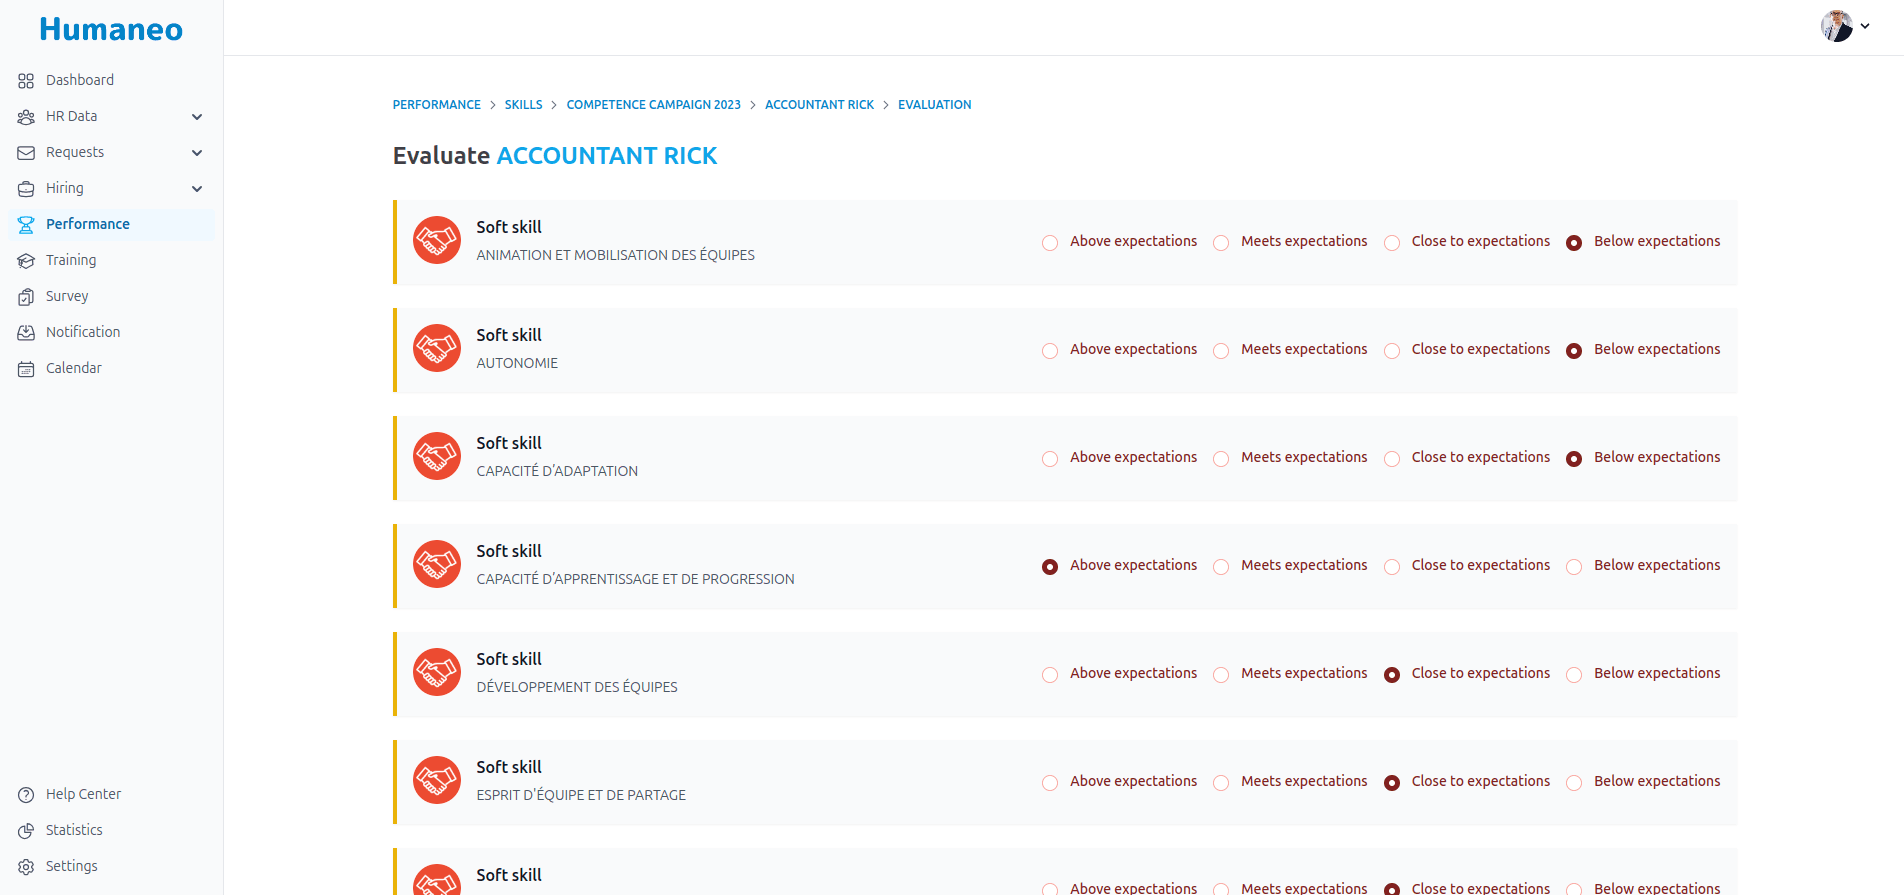Select Close to expectations for Autonomie

click(x=1392, y=351)
